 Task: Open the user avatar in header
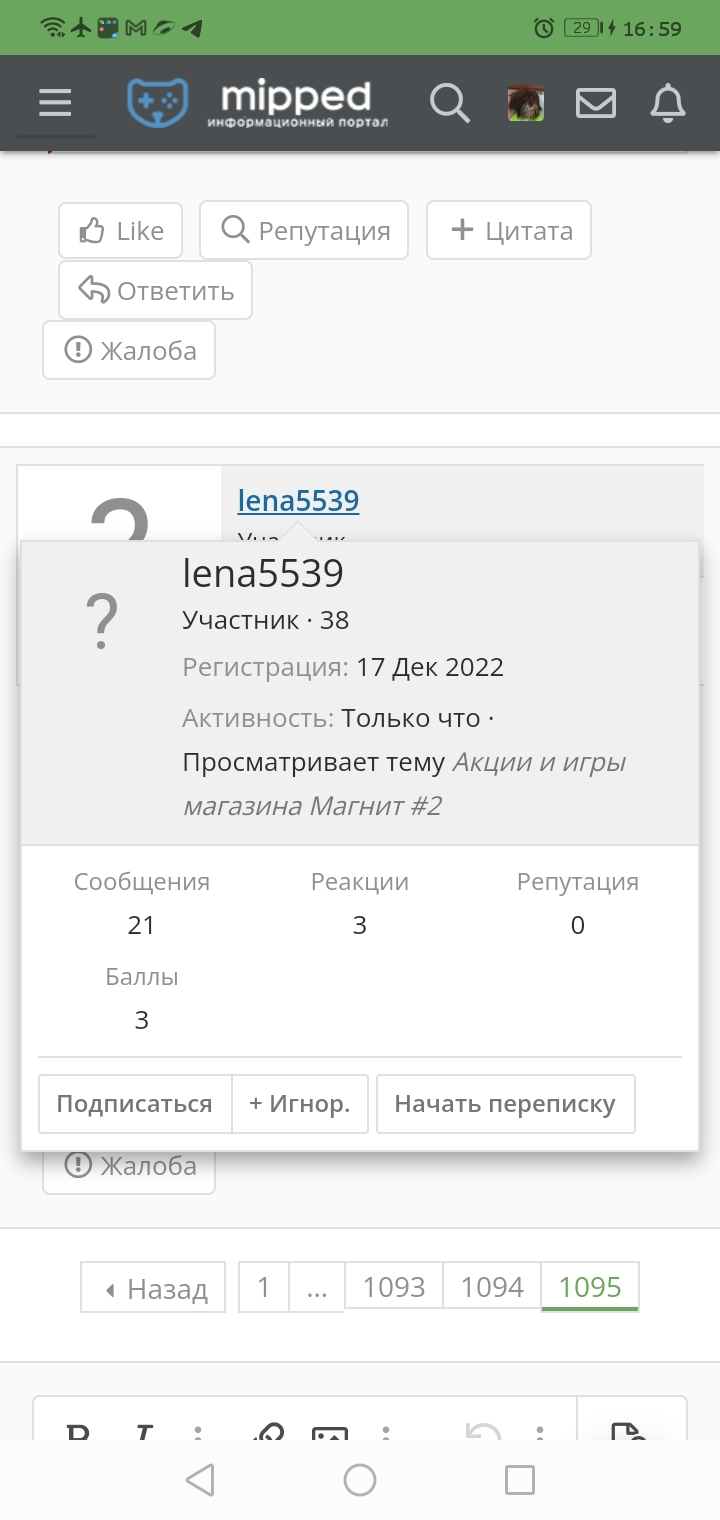pyautogui.click(x=526, y=103)
